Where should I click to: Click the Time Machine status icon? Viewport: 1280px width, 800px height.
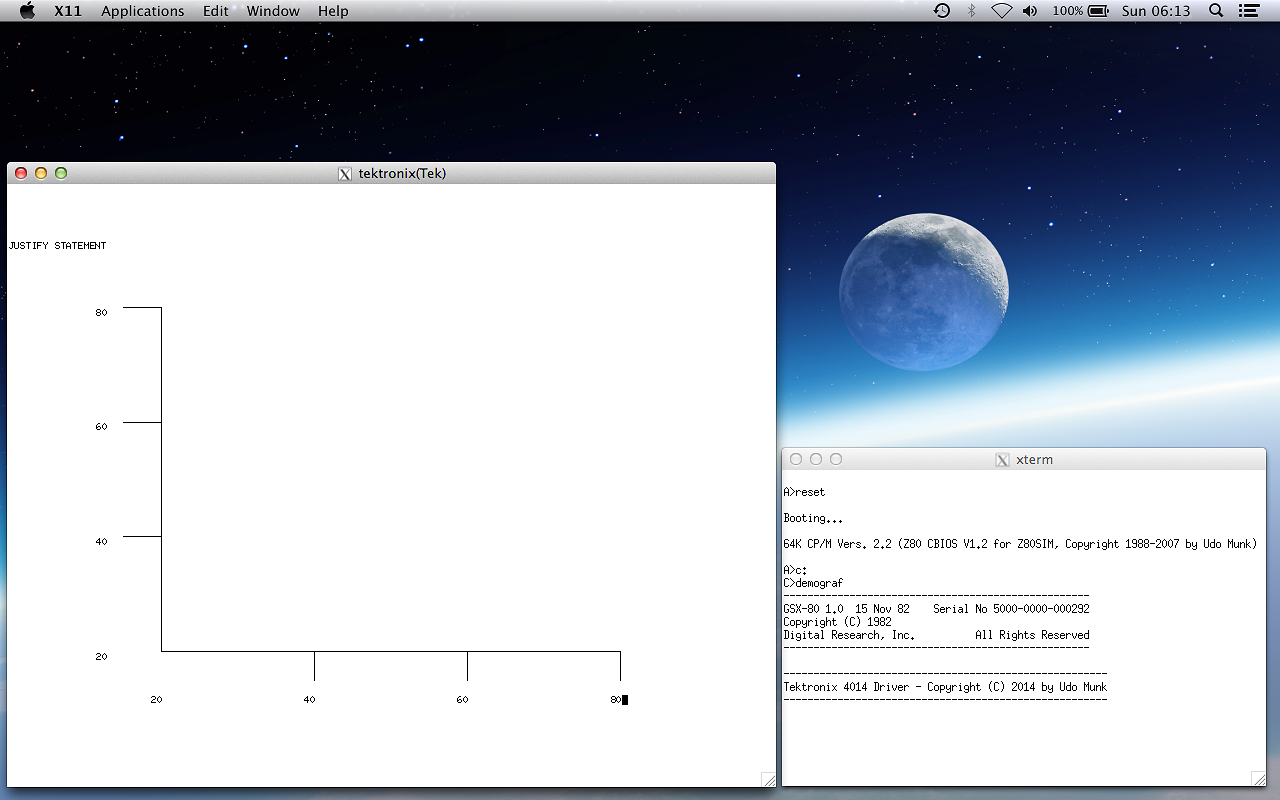[942, 11]
